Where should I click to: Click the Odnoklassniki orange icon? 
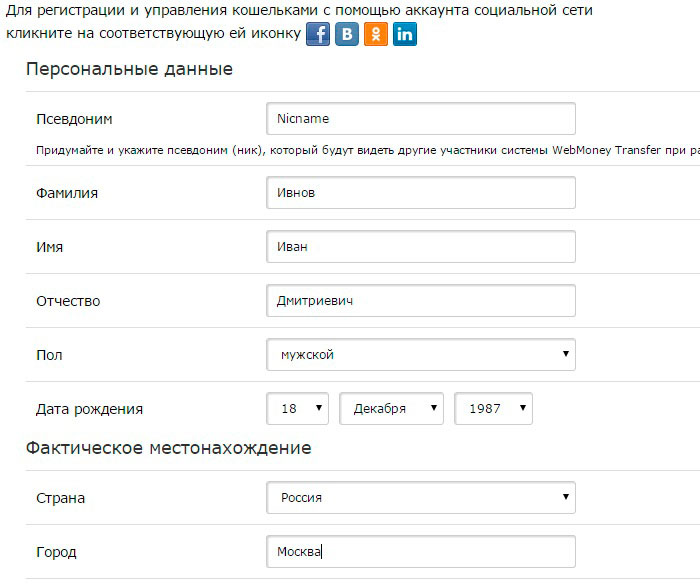376,34
